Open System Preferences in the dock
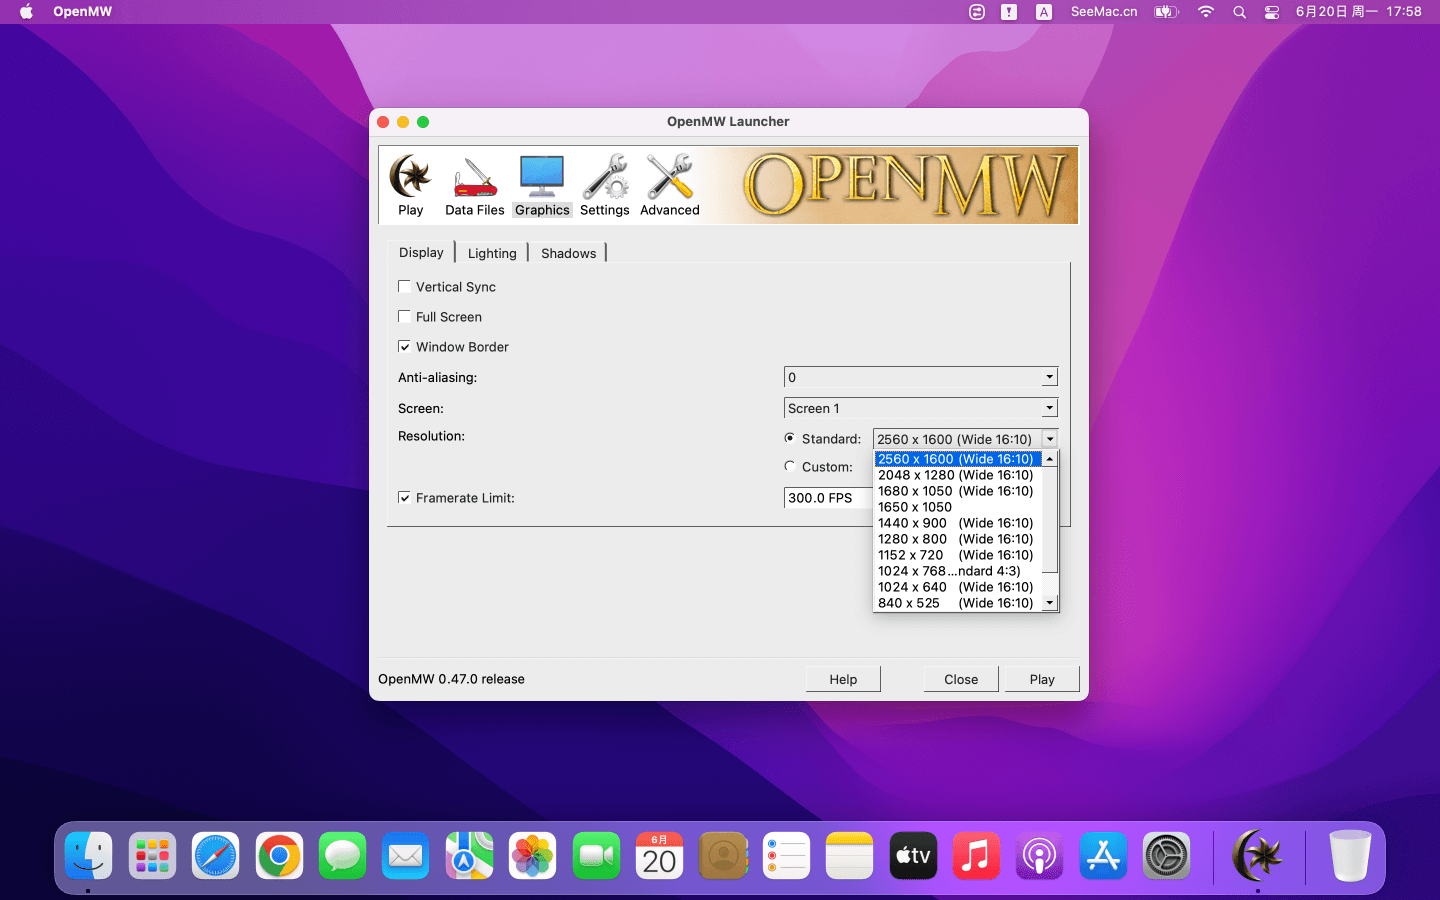This screenshot has height=900, width=1440. click(x=1167, y=856)
